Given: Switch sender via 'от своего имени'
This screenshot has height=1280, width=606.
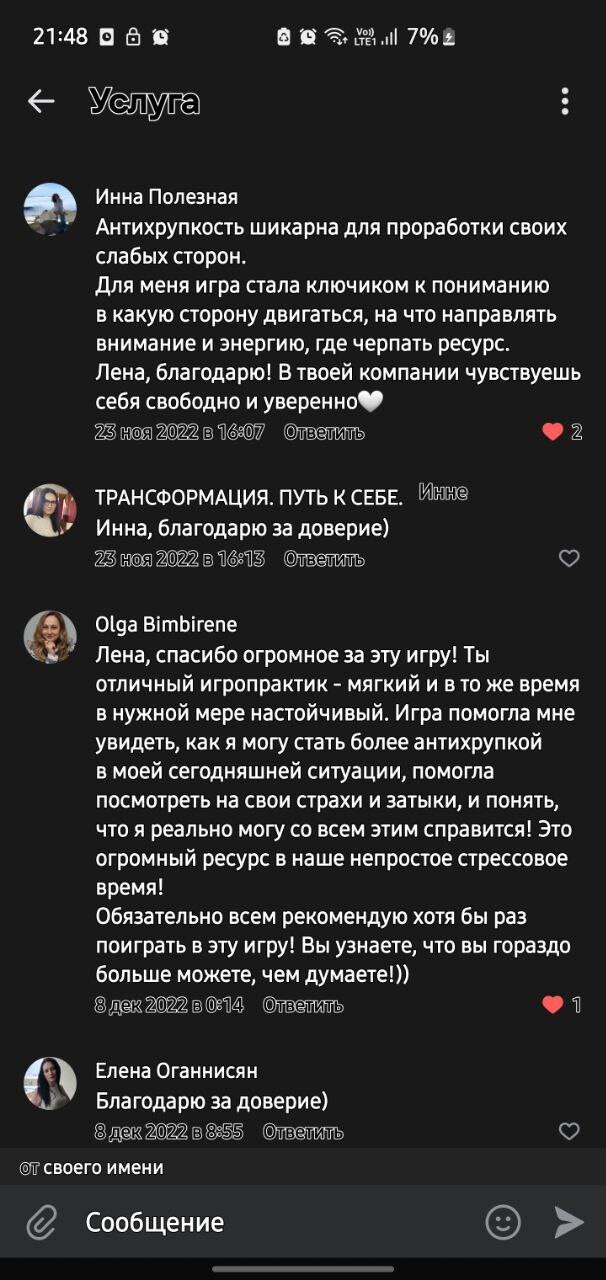Looking at the screenshot, I should [92, 1167].
